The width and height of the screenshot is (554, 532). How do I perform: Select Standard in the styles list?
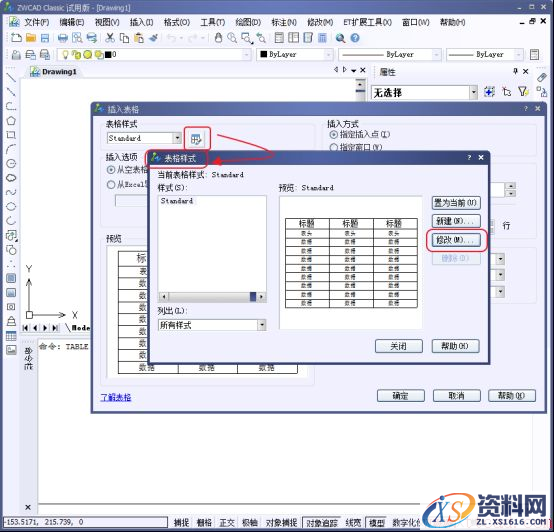[x=177, y=201]
